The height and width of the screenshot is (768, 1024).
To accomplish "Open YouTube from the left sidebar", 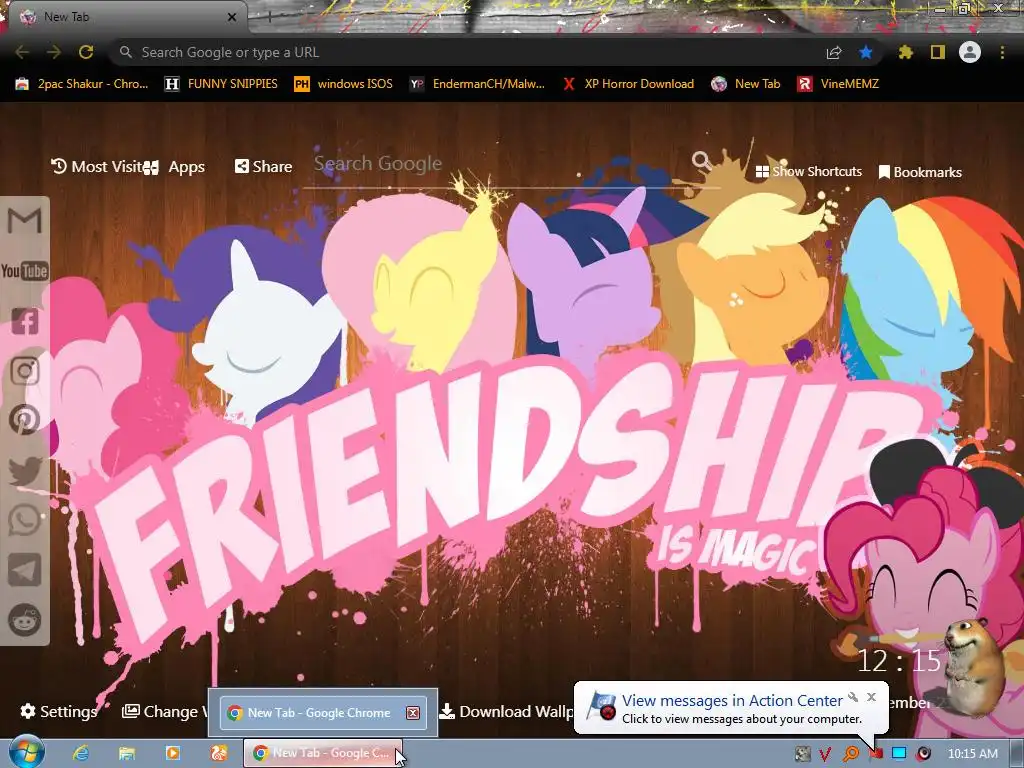I will [x=25, y=270].
